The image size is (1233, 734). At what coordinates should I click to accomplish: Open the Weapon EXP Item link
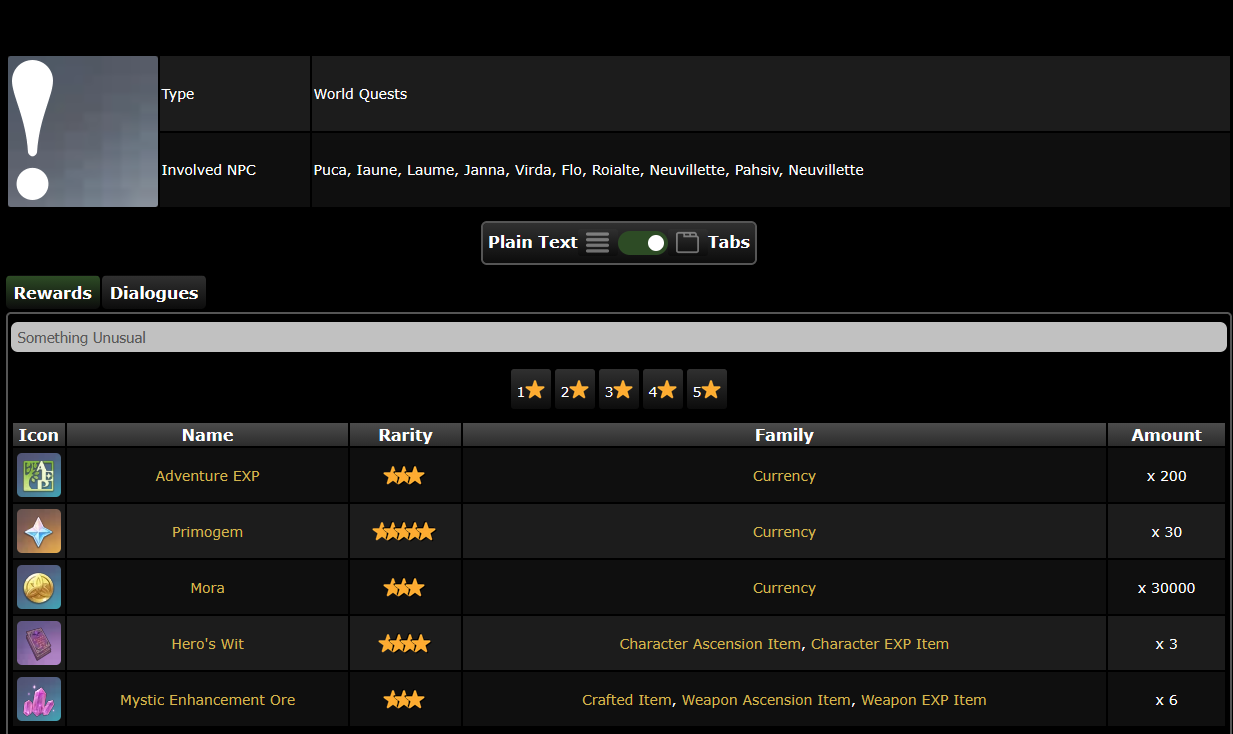pos(924,700)
